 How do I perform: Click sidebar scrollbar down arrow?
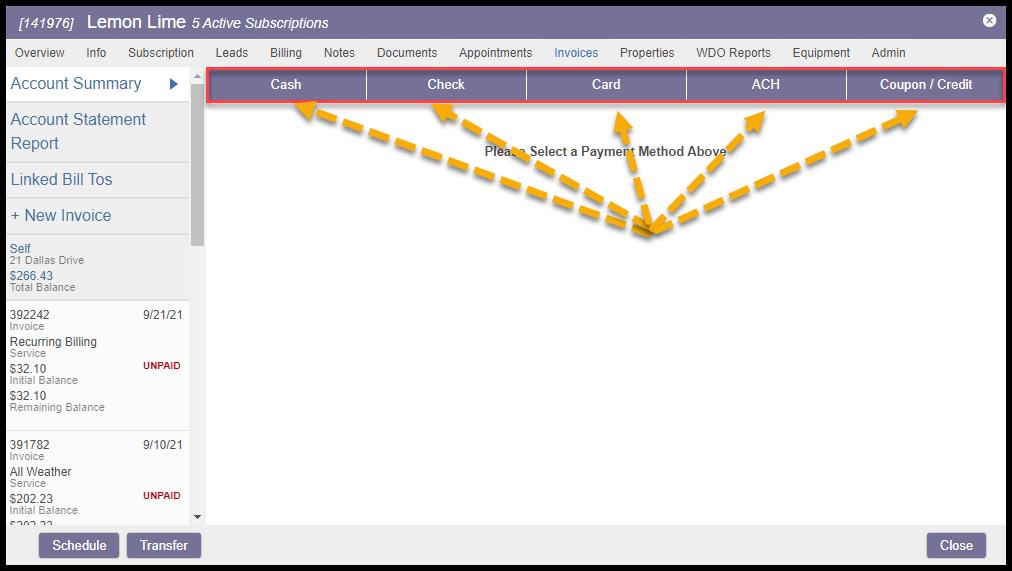(197, 516)
